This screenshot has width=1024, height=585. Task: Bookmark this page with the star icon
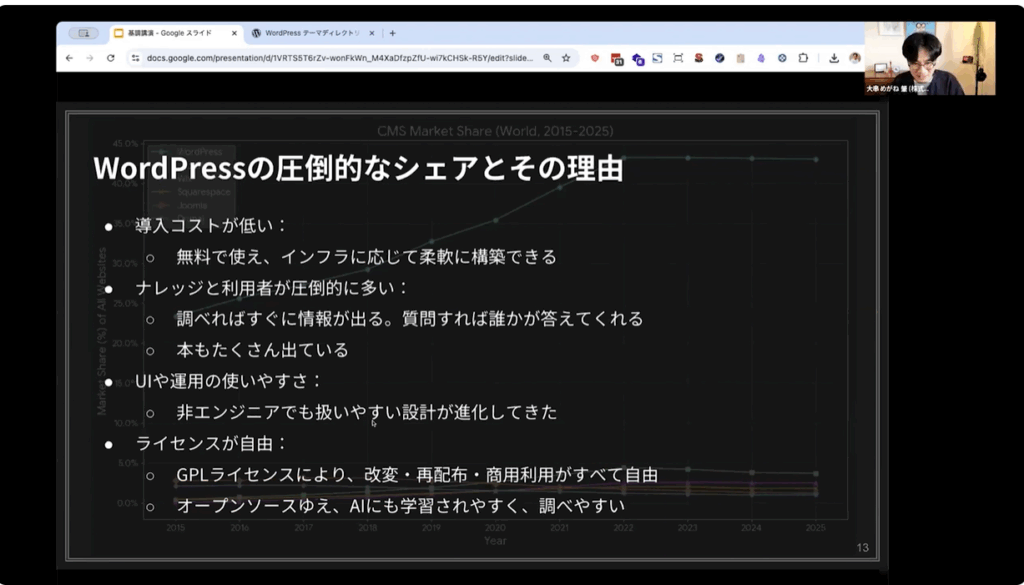[566, 58]
